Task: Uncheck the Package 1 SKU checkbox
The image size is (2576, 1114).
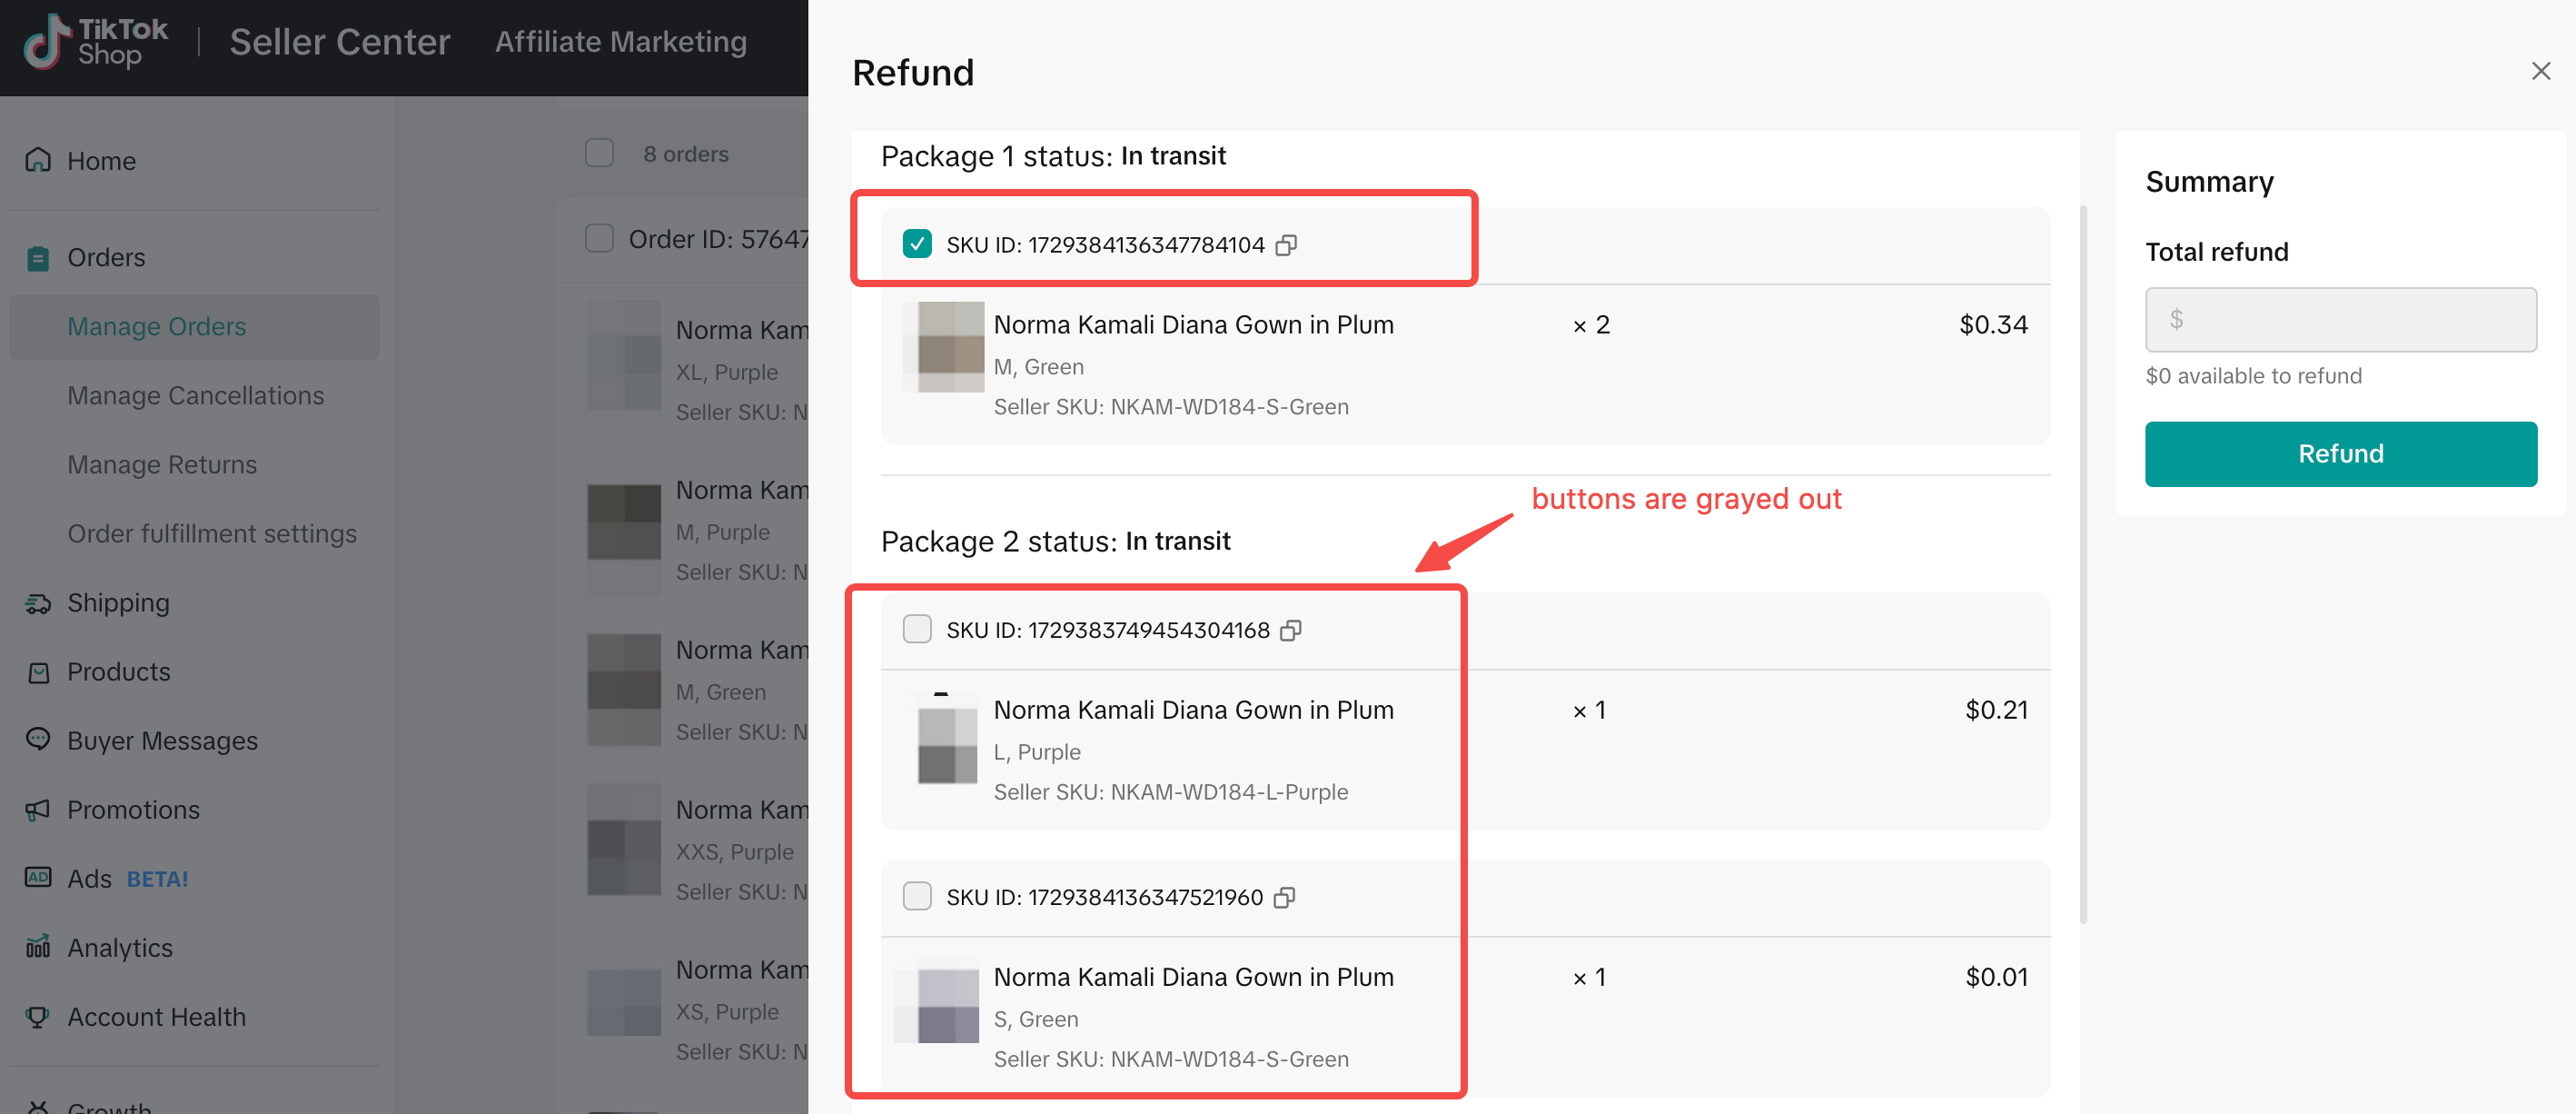Action: click(917, 244)
